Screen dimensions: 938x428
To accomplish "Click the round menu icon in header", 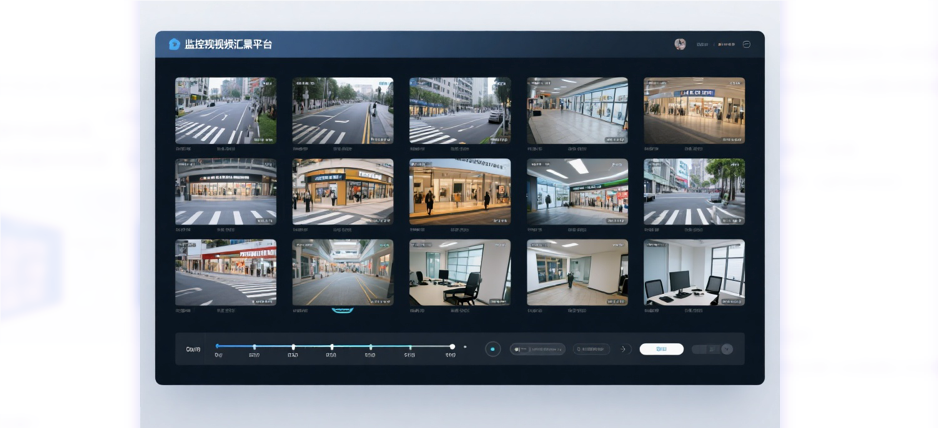I will tap(746, 44).
